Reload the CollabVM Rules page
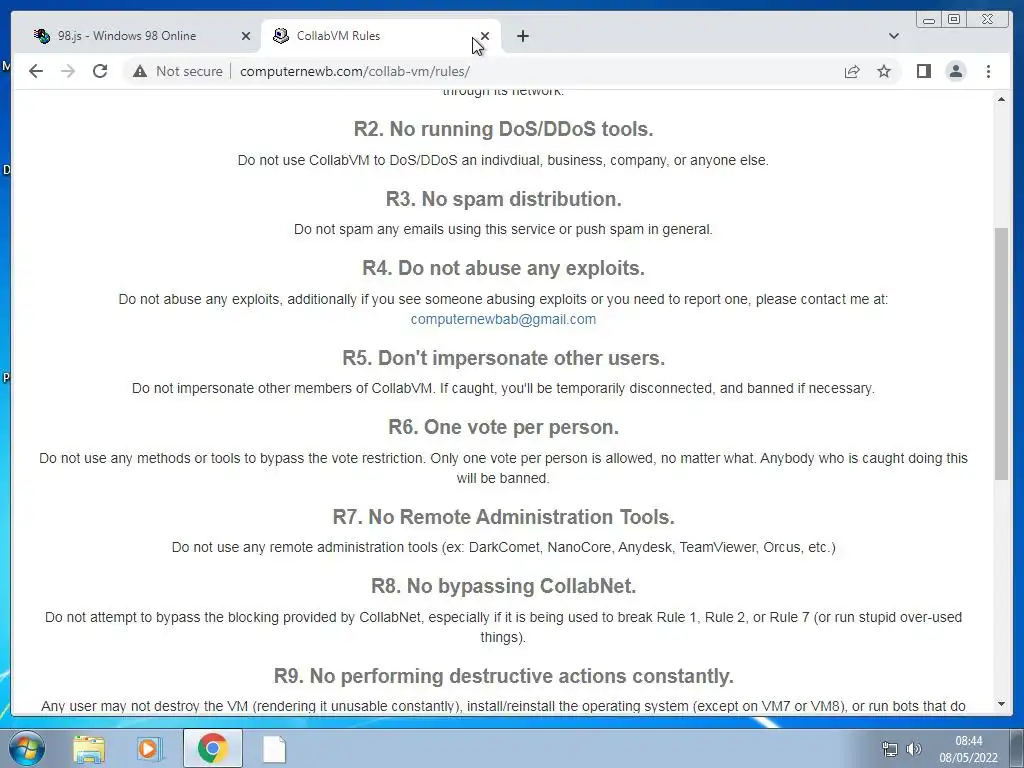1024x768 pixels. [x=100, y=71]
